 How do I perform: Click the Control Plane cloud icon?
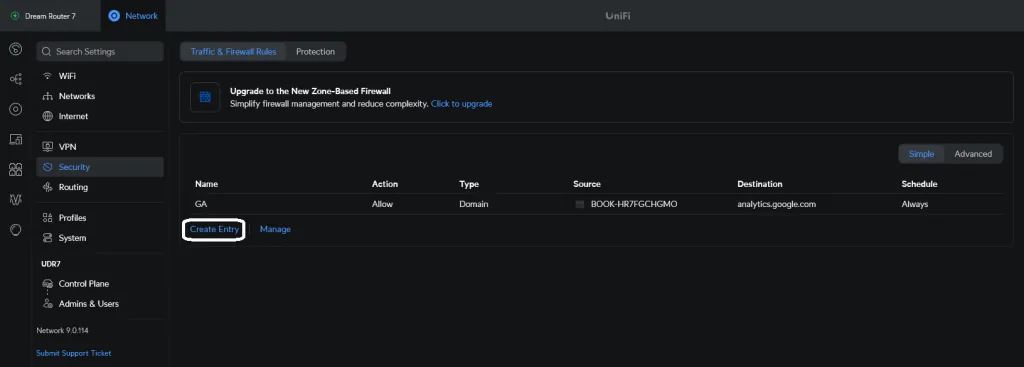pyautogui.click(x=47, y=283)
